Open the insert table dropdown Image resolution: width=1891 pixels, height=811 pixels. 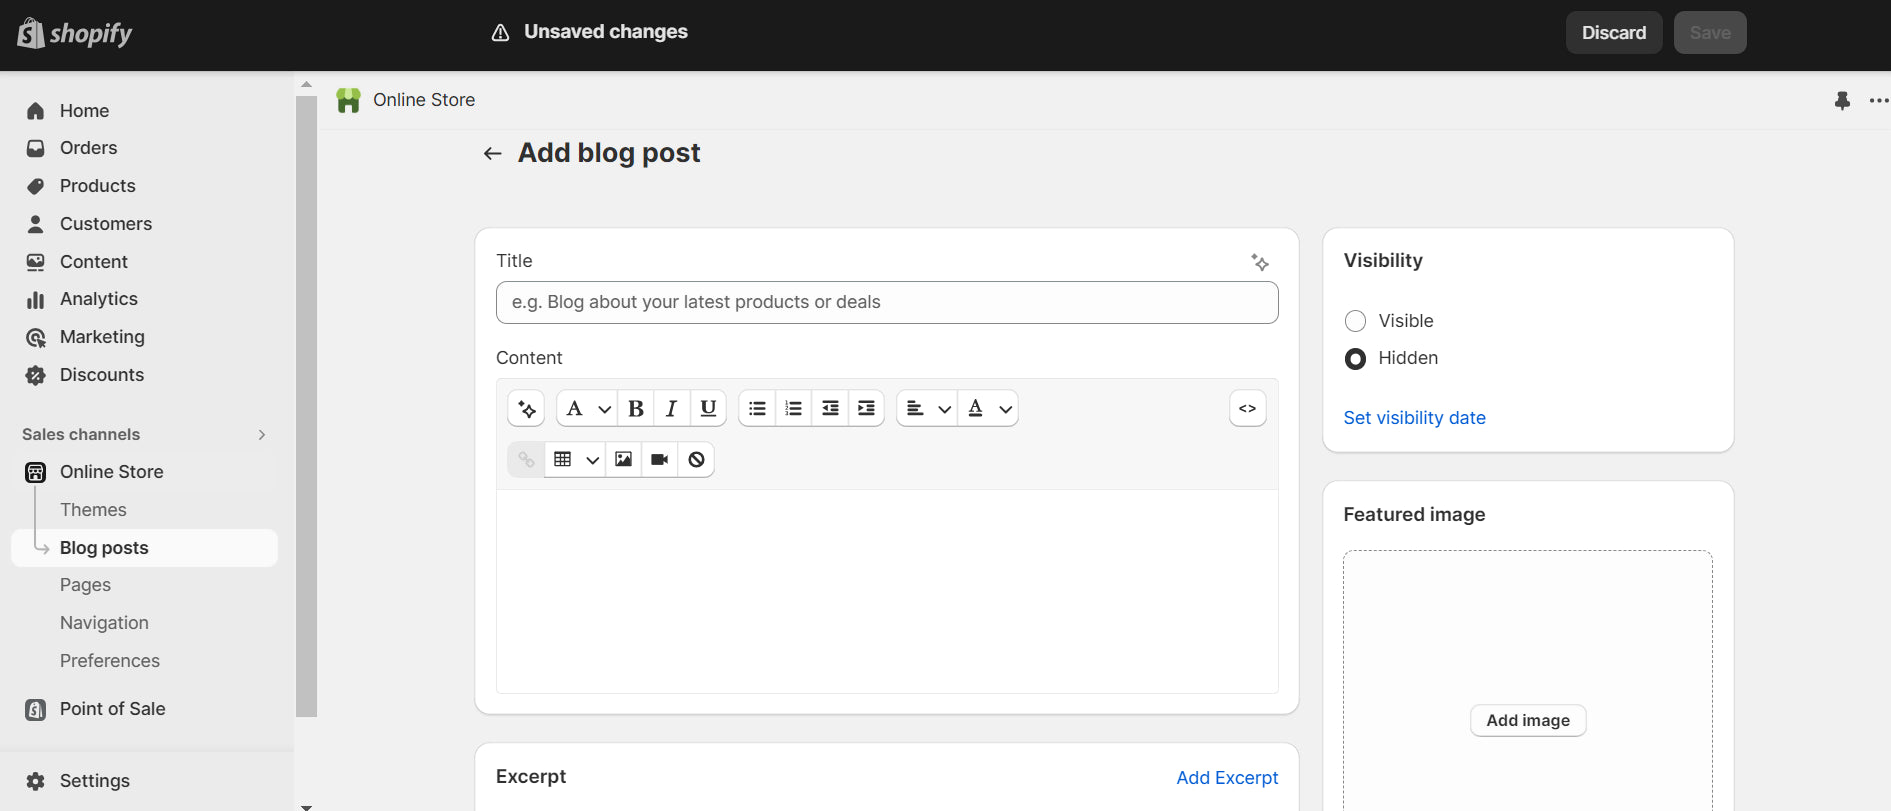pos(575,460)
